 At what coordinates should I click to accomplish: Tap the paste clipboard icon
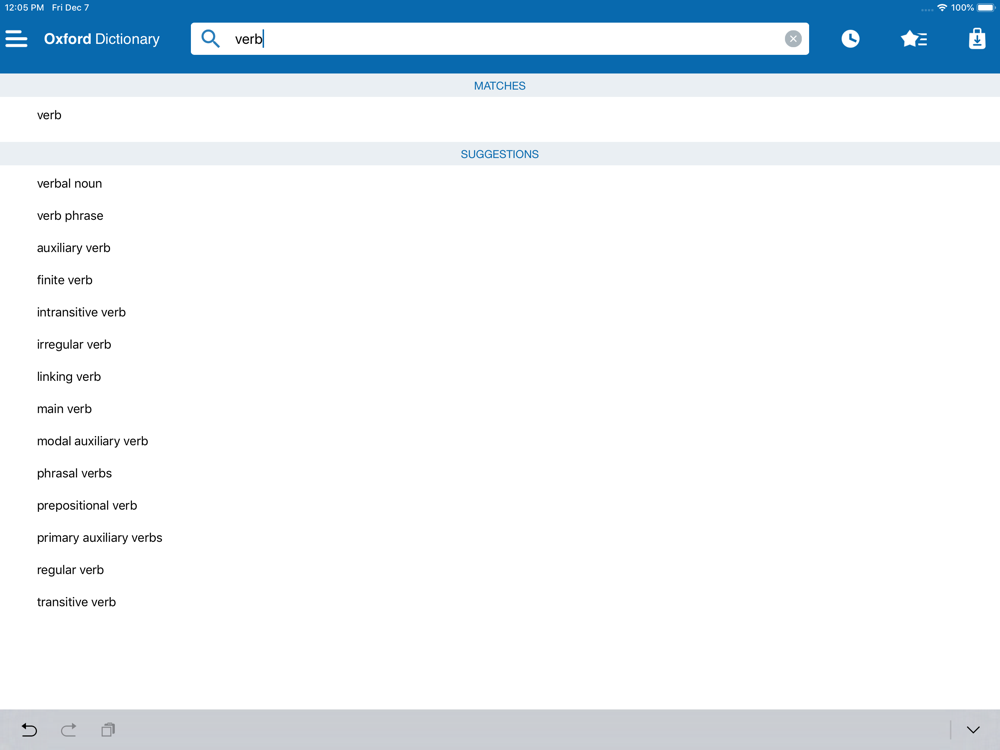108,730
